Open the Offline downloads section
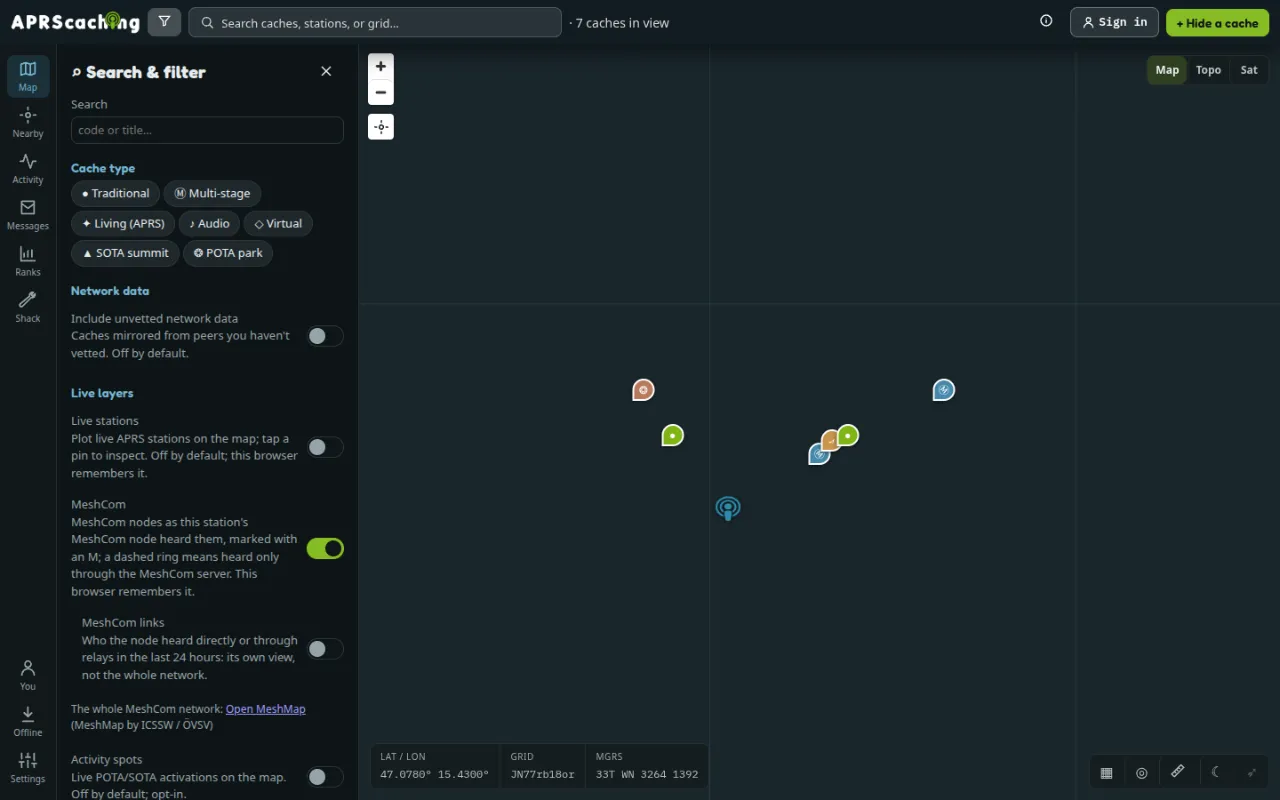 (28, 720)
